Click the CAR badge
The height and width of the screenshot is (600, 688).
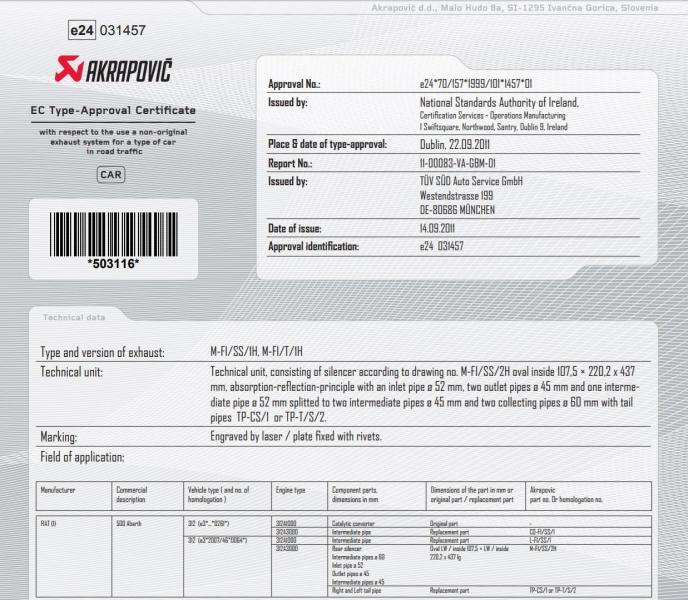point(112,175)
